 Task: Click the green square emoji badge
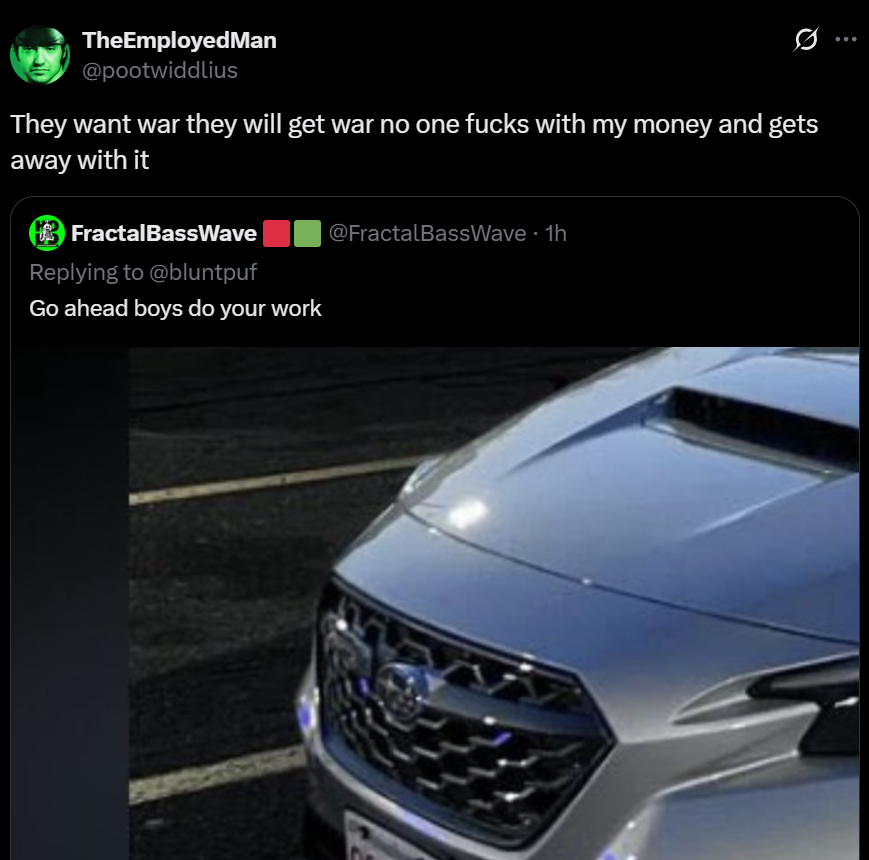[307, 233]
